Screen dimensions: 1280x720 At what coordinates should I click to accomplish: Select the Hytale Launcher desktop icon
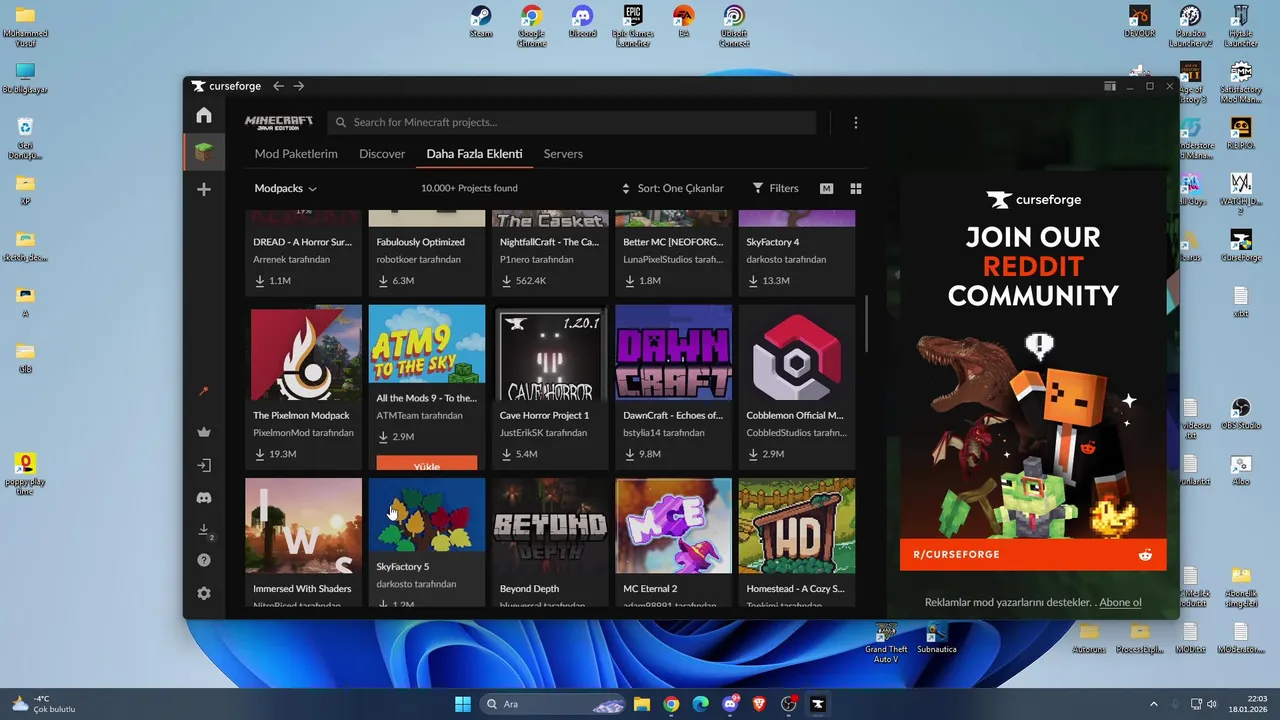1241,26
